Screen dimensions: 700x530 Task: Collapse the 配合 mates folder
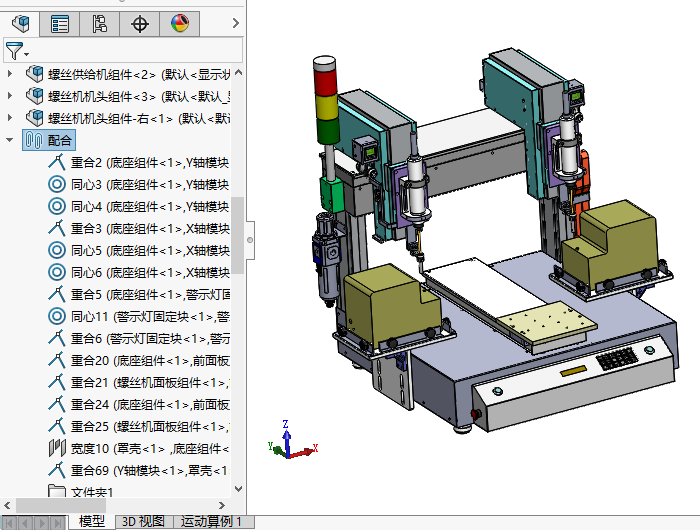pos(10,140)
